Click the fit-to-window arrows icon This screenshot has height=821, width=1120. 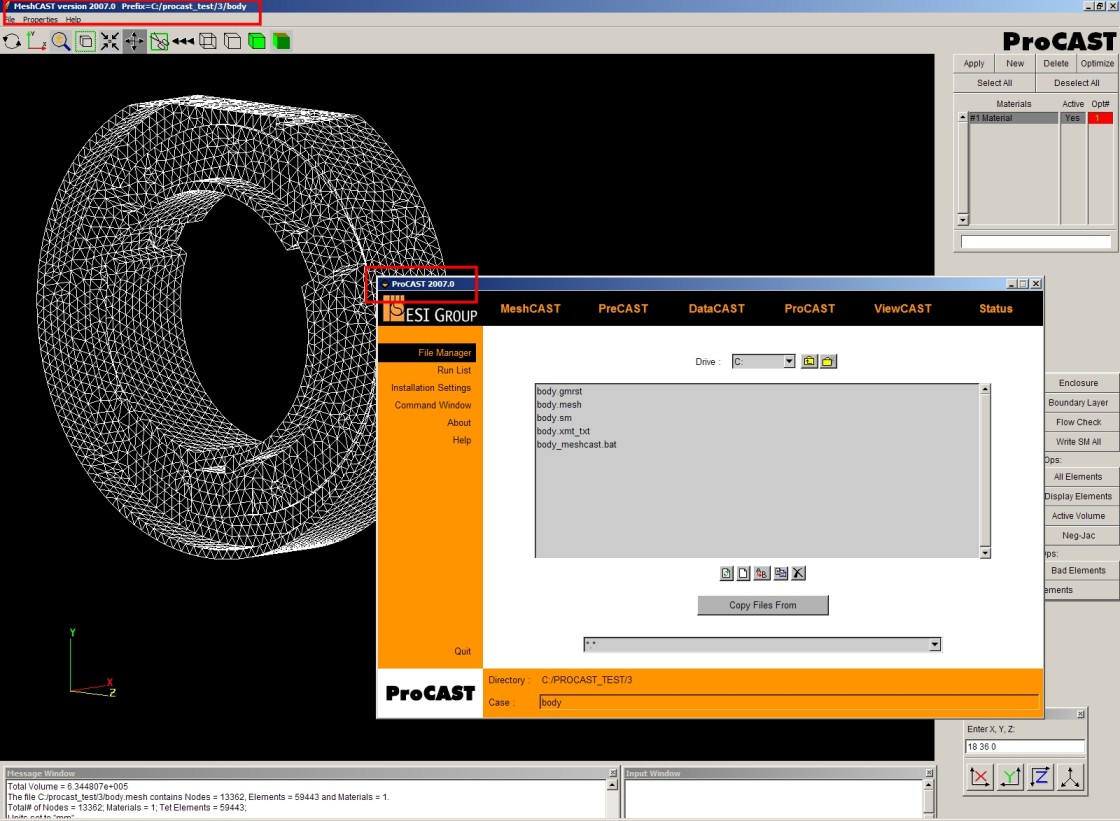pos(110,41)
